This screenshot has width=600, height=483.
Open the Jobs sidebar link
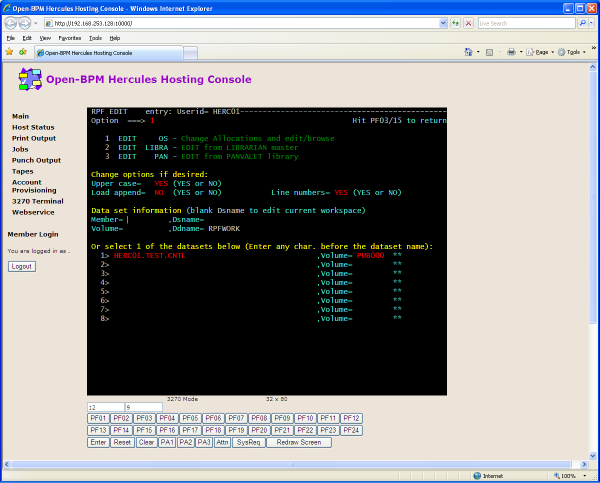pyautogui.click(x=20, y=149)
